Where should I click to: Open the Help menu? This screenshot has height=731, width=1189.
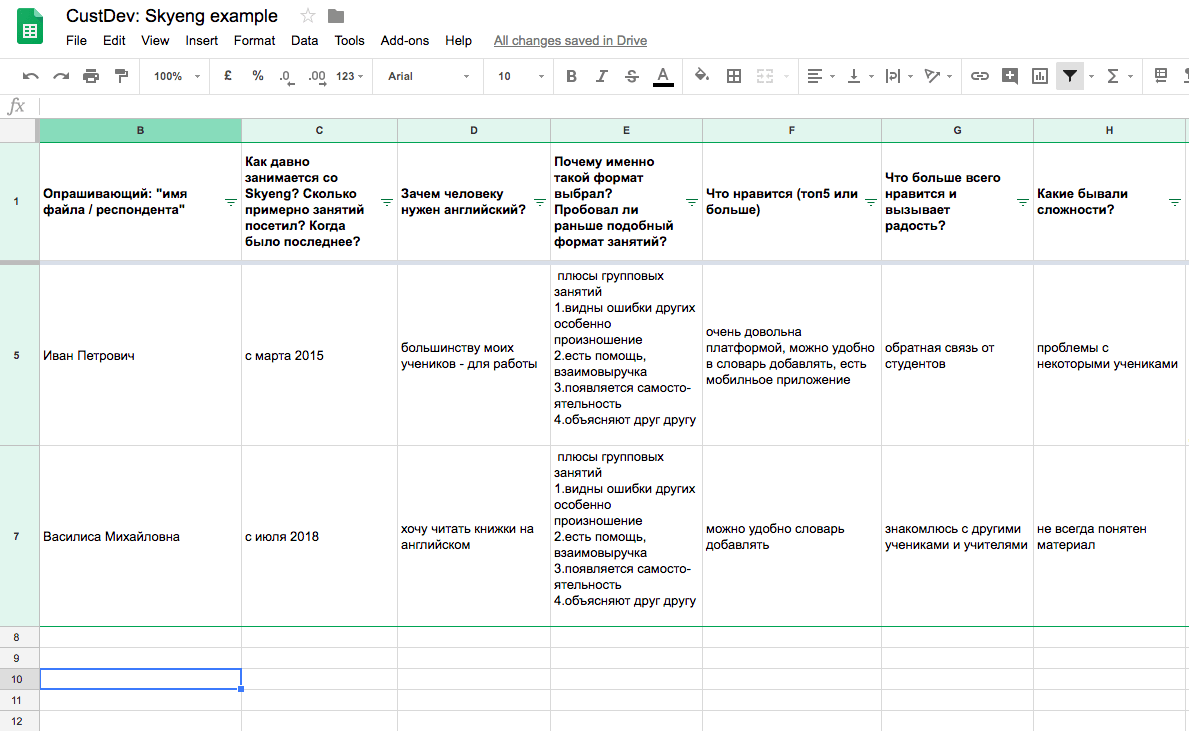point(458,40)
